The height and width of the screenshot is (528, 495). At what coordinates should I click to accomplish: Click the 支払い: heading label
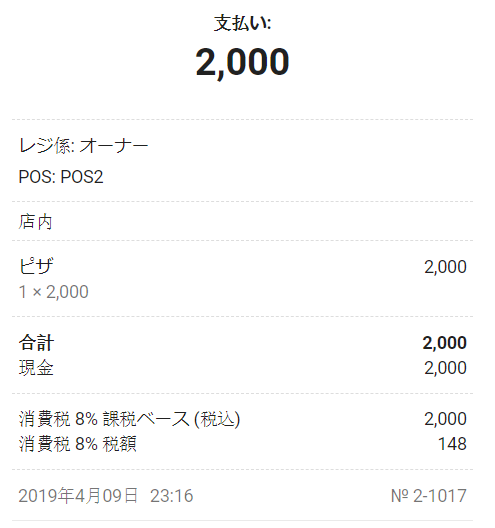click(242, 23)
